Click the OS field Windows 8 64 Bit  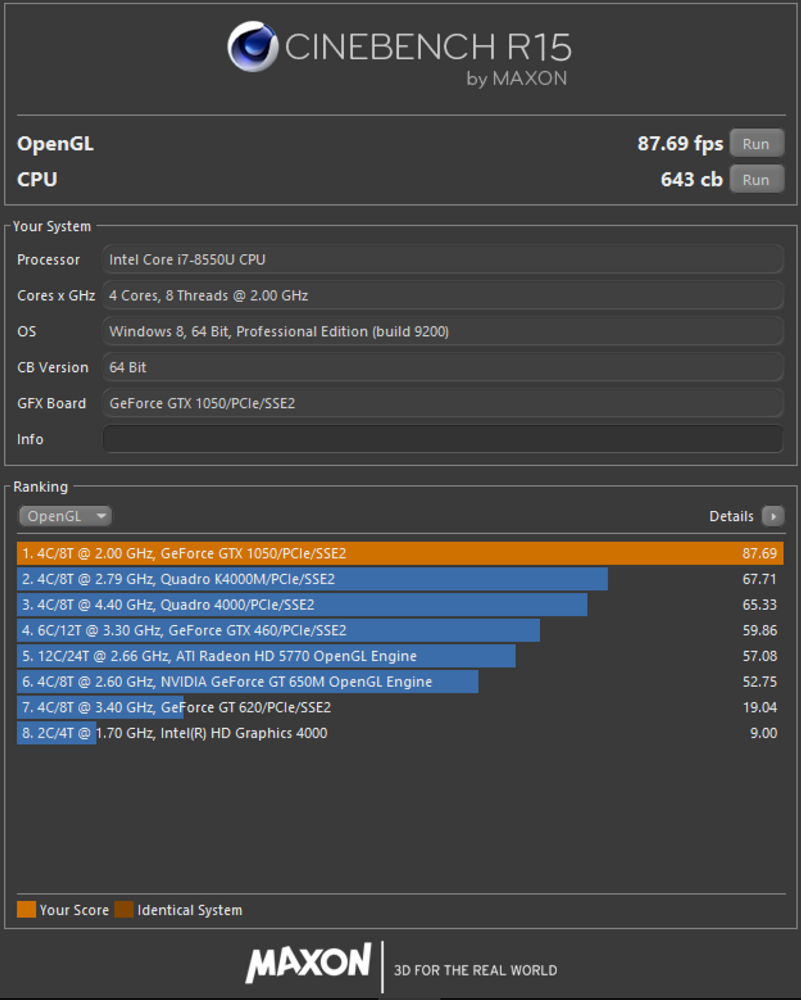click(x=443, y=331)
